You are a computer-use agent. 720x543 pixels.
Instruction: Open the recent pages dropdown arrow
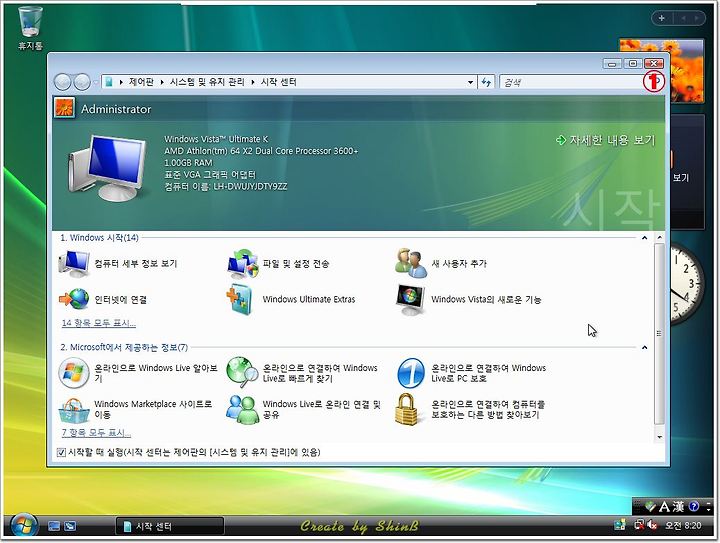96,83
